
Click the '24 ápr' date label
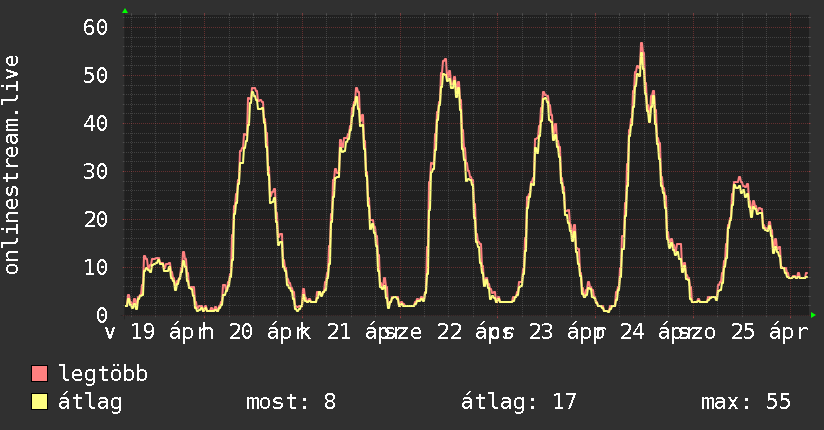point(656,332)
